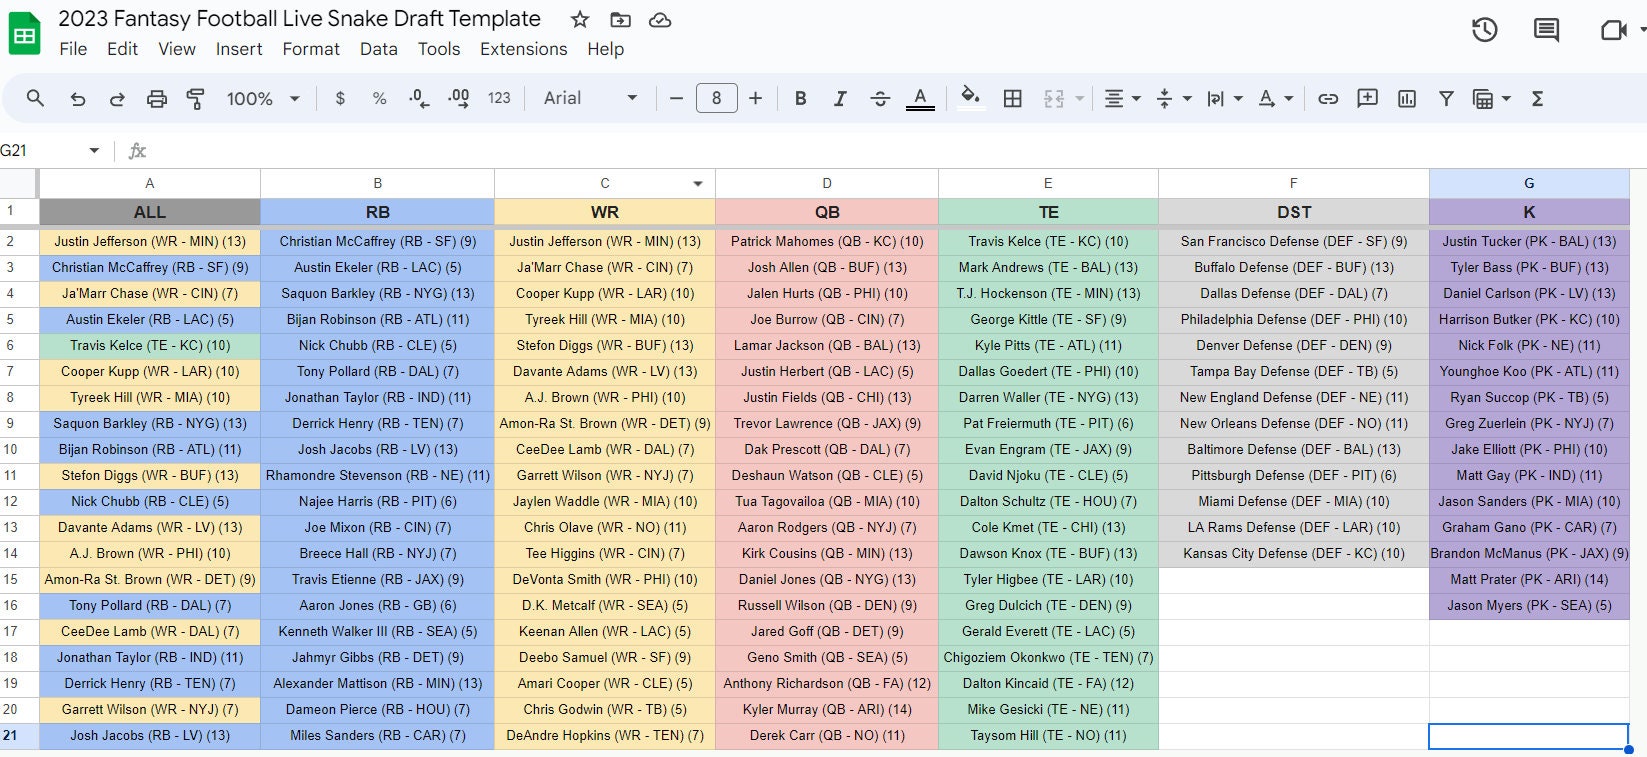Insert a chart

click(x=1407, y=98)
